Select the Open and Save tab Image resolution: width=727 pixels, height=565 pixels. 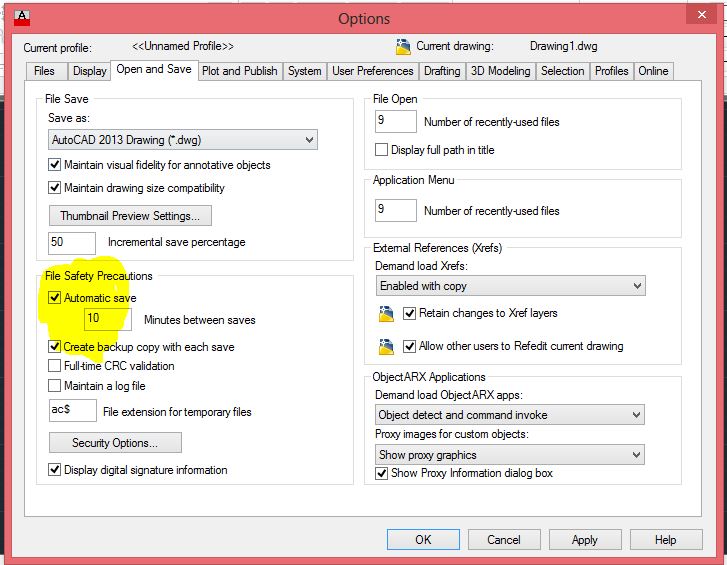pyautogui.click(x=154, y=70)
